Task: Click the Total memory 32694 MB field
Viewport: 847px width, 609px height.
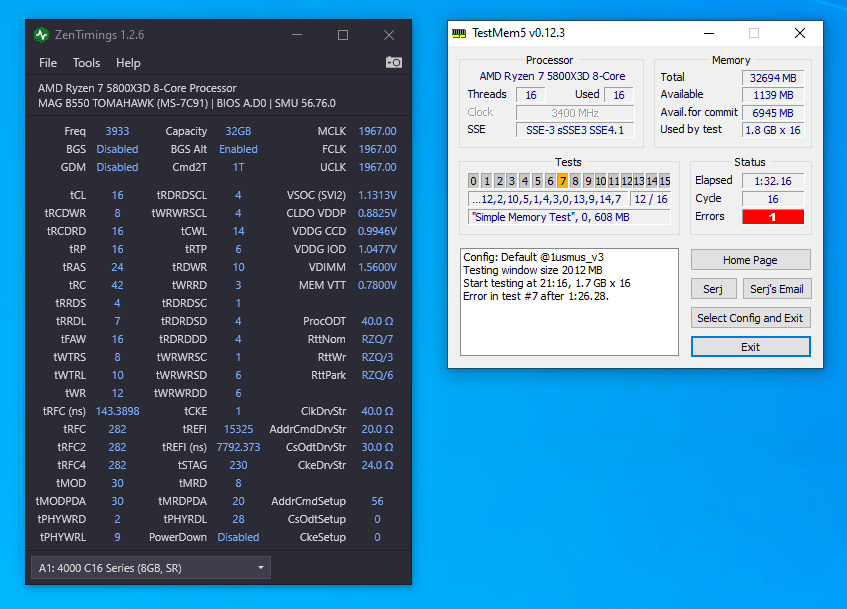Action: click(x=773, y=78)
